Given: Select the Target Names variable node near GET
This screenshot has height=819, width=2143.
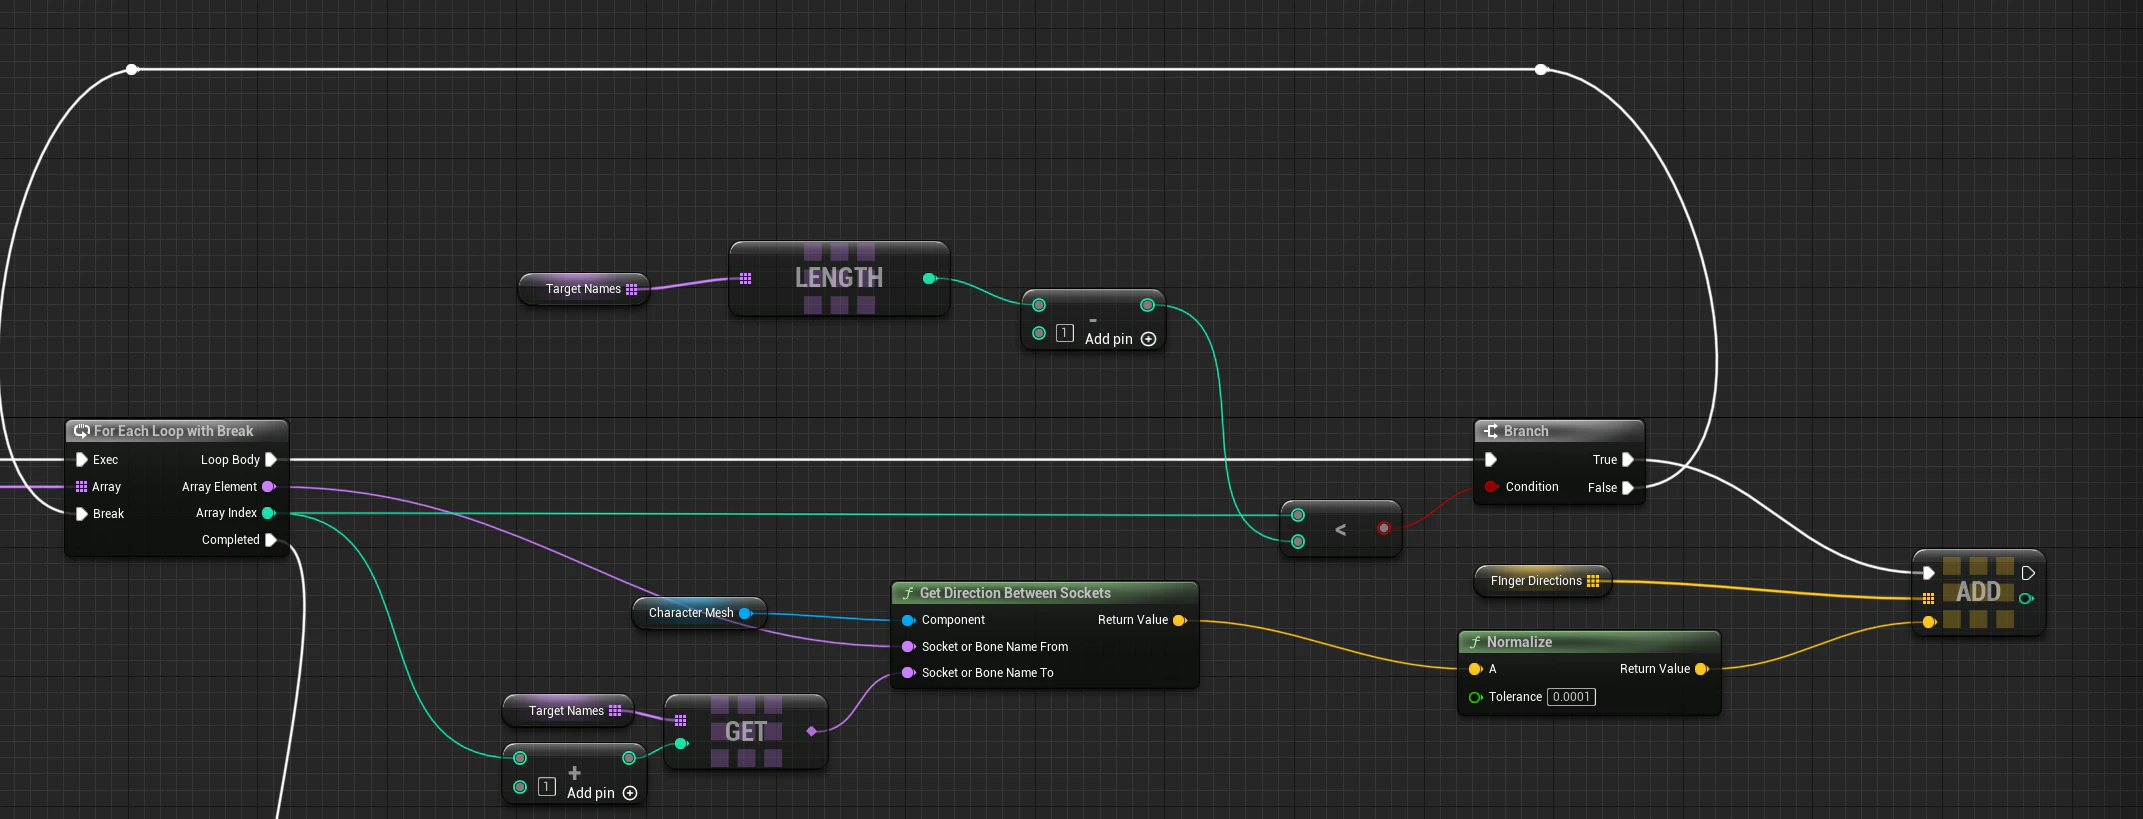Looking at the screenshot, I should 567,711.
